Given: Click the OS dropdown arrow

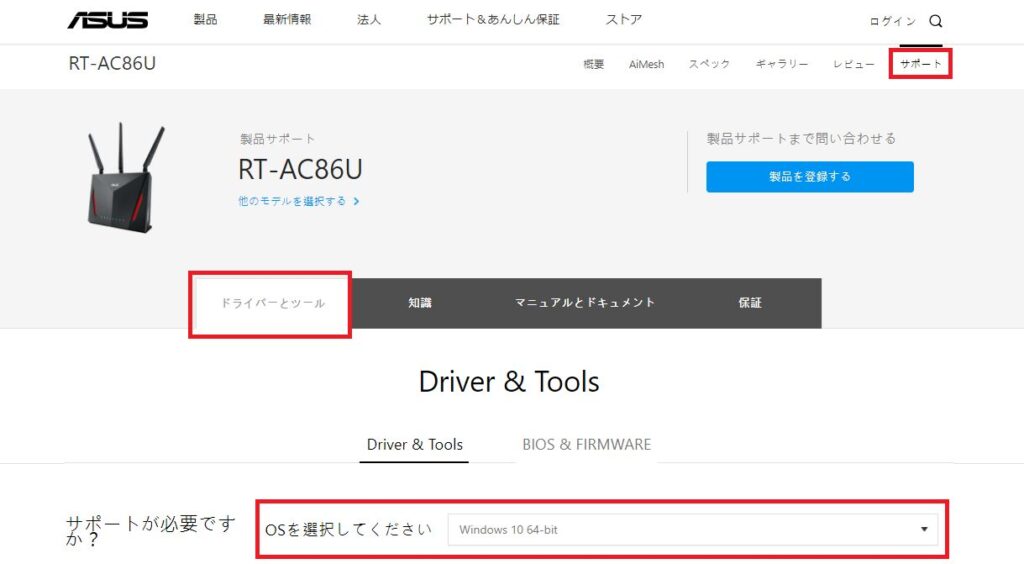Looking at the screenshot, I should tap(924, 529).
